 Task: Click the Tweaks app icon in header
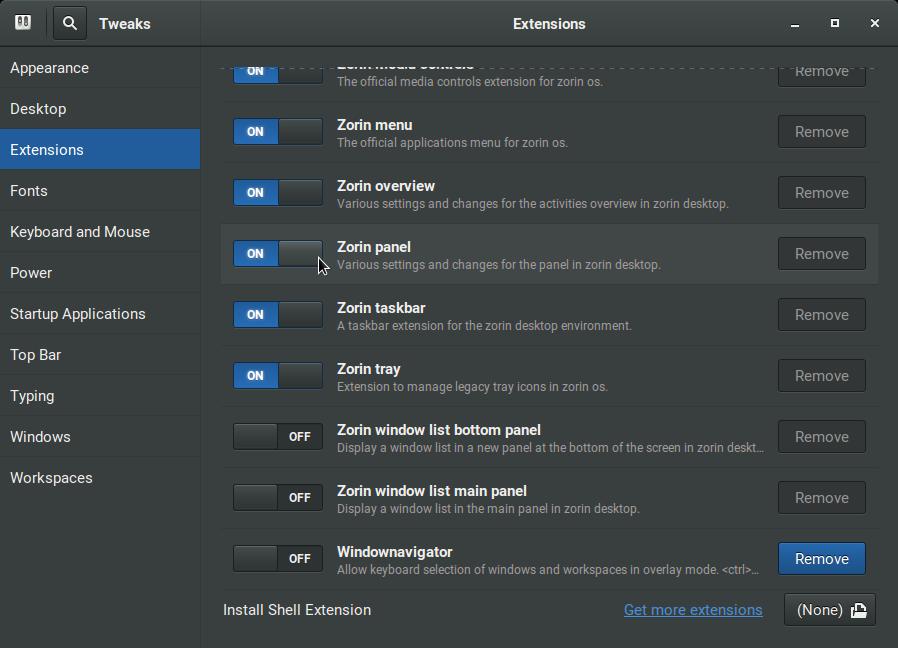point(23,23)
